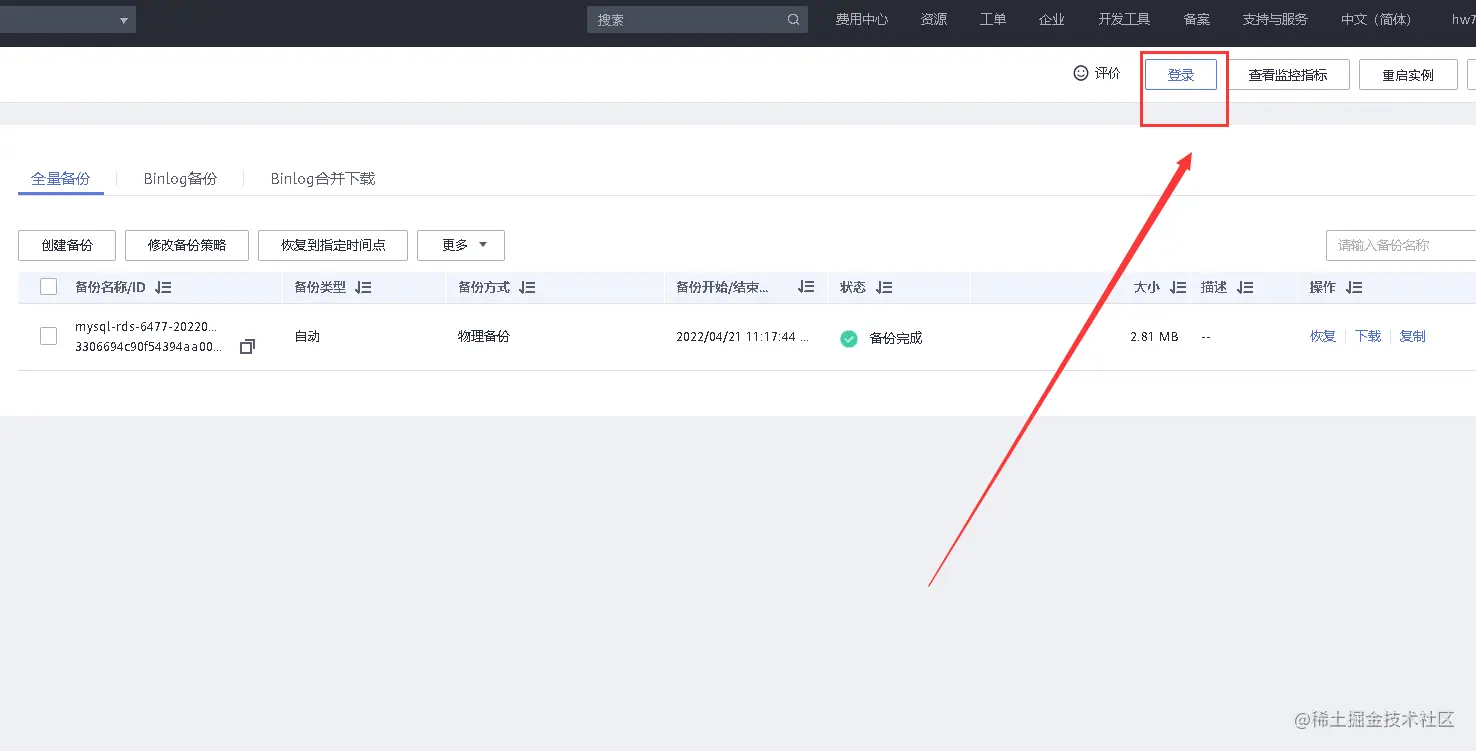1476x751 pixels.
Task: Sort by 备份方式 column sort icon
Action: pos(527,287)
